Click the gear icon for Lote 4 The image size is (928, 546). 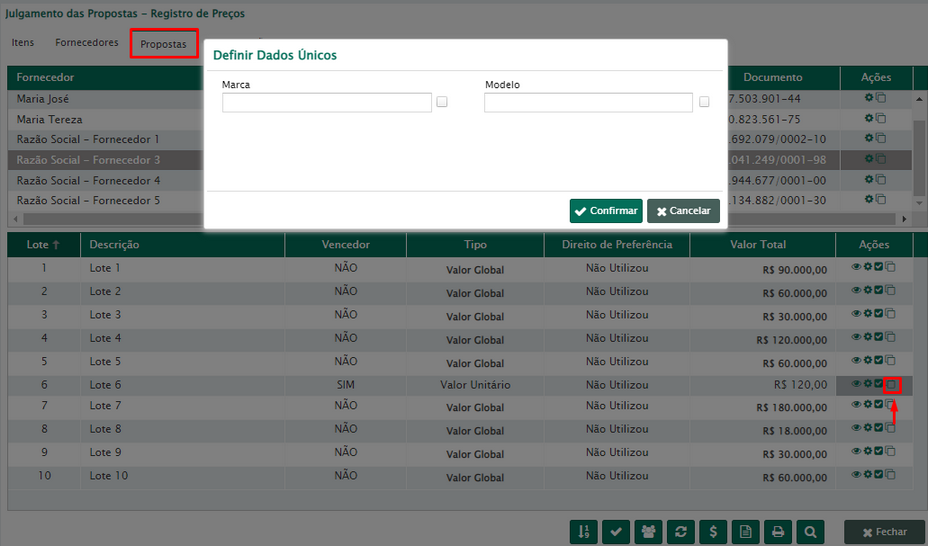(868, 337)
